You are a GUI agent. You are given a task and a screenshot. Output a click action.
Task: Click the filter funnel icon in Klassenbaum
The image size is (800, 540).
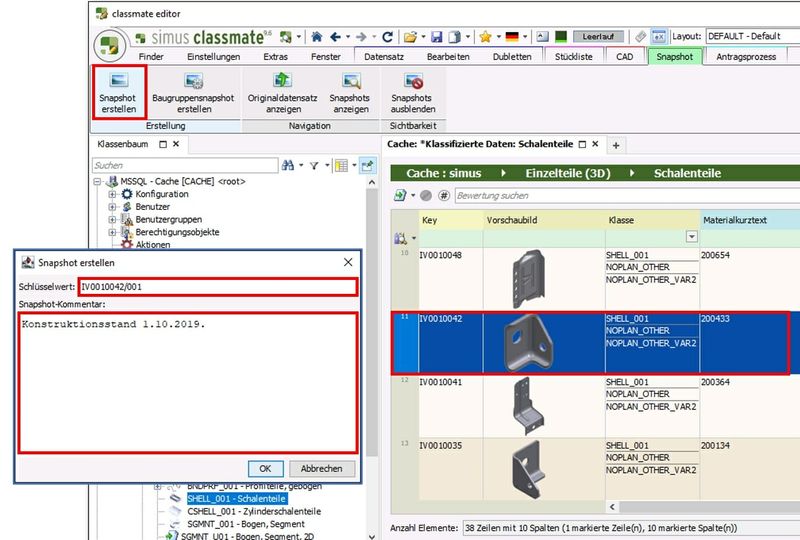click(x=314, y=165)
